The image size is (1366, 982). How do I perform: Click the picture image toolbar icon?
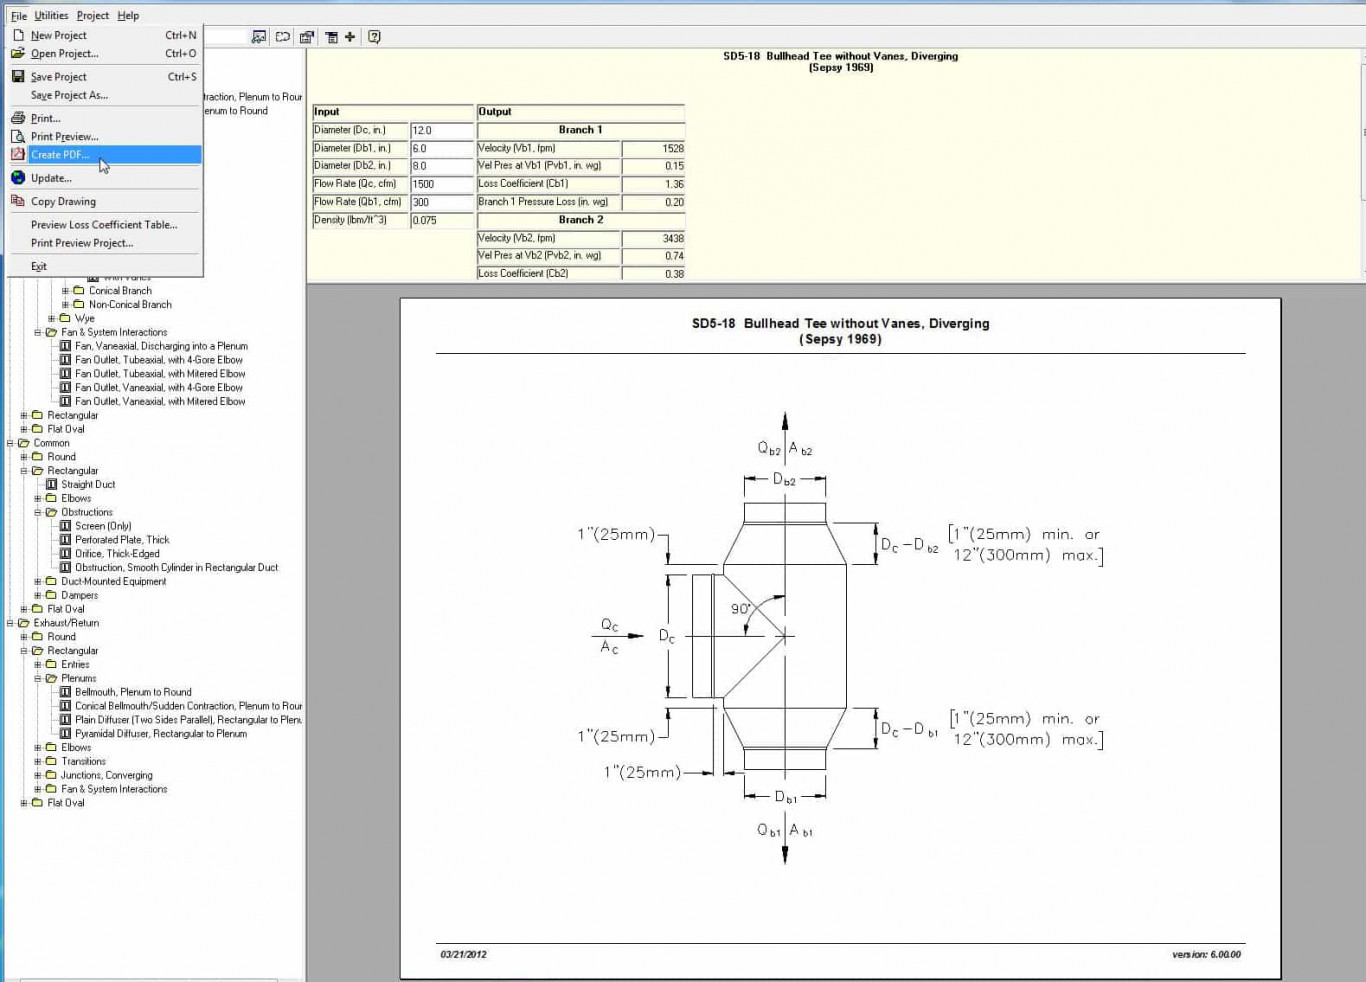[259, 37]
